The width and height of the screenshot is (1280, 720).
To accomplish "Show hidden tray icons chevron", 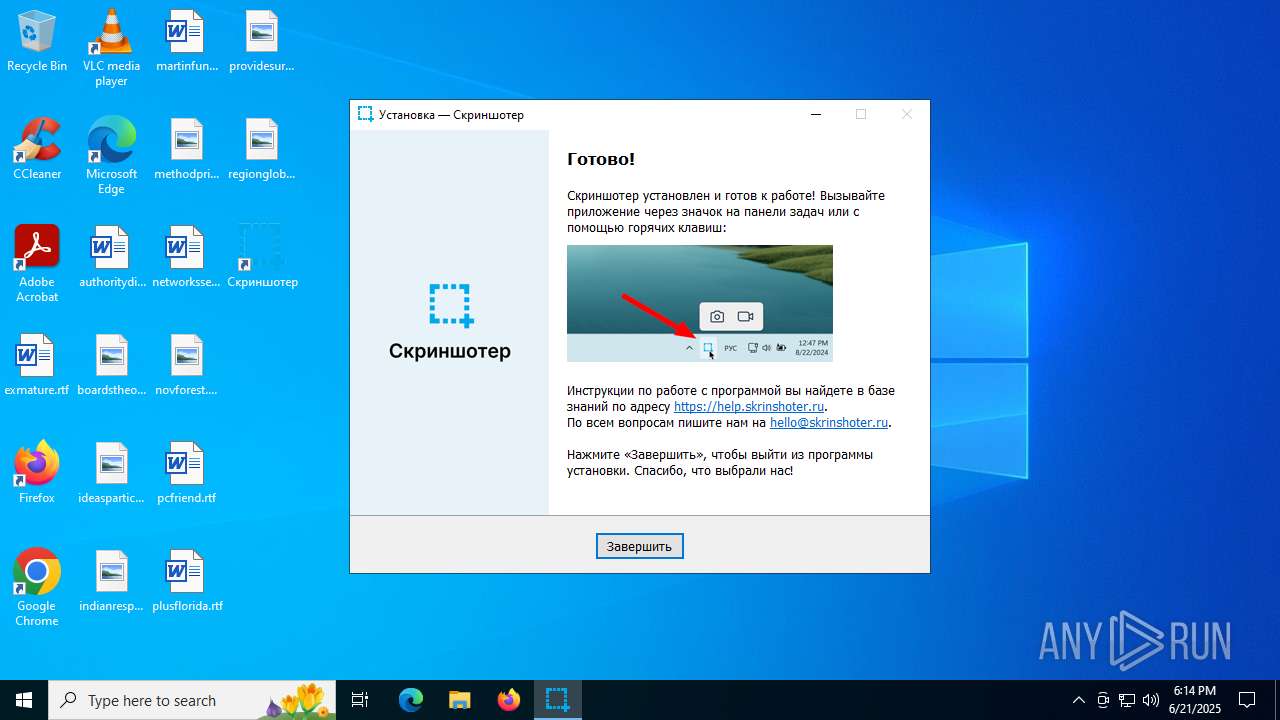I will coord(1078,700).
